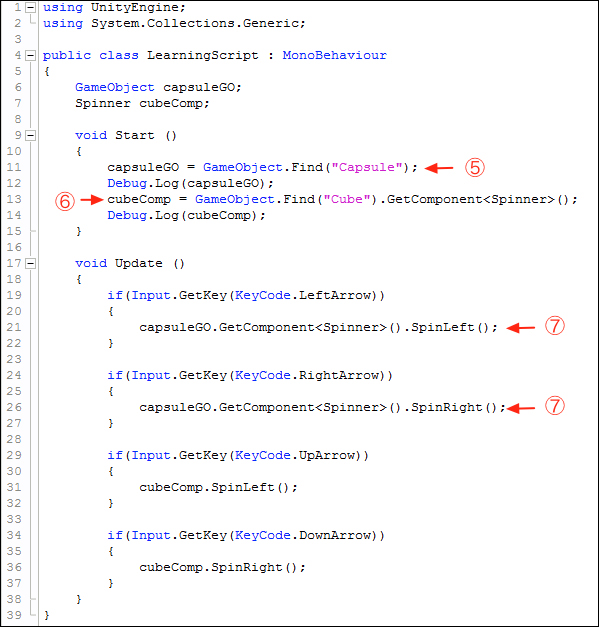Collapse the Start method fold marker
This screenshot has height=627, width=599.
(x=31, y=136)
